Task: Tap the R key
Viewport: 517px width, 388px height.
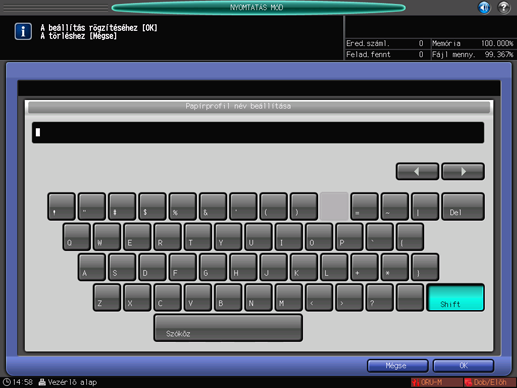Action: click(x=168, y=237)
